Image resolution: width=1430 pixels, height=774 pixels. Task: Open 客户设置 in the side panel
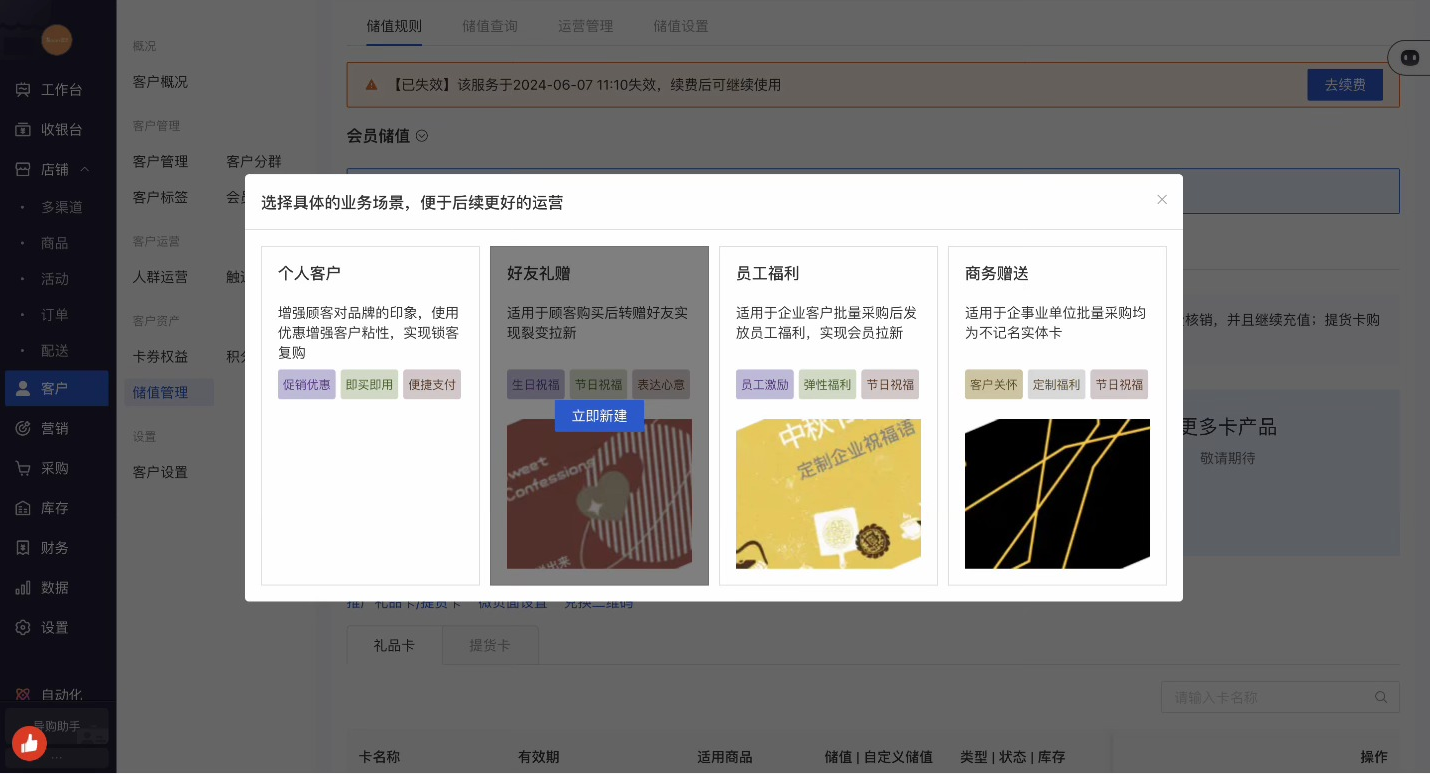pos(160,472)
